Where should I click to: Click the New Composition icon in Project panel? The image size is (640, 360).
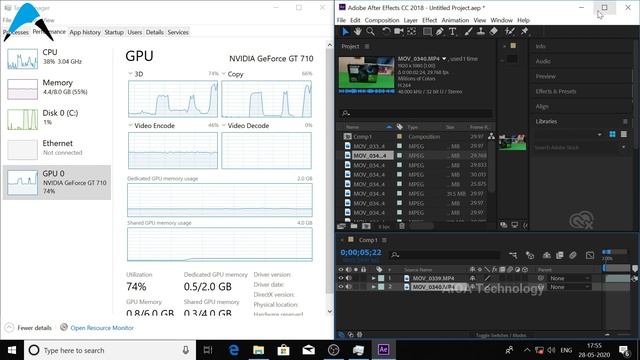[367, 226]
